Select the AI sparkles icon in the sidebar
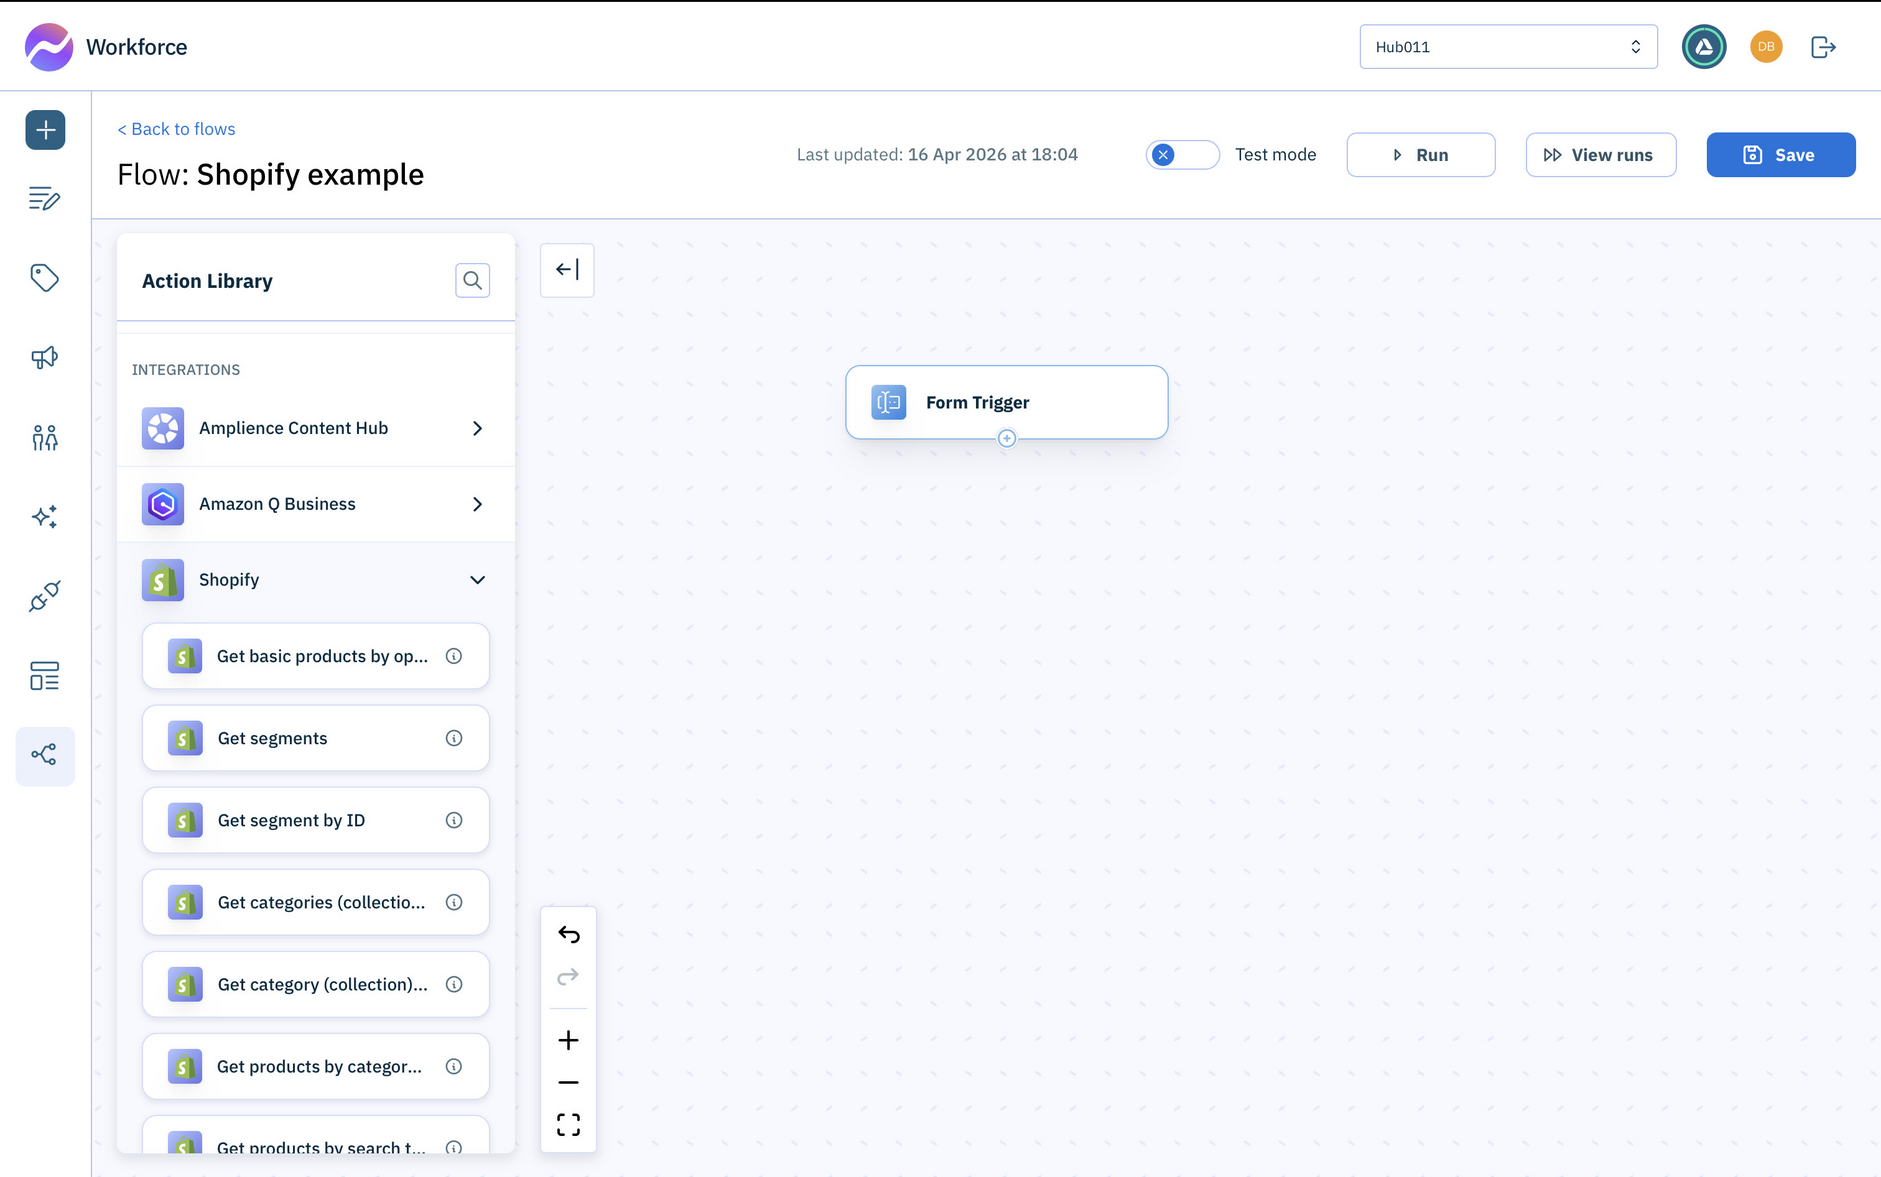 click(x=45, y=516)
